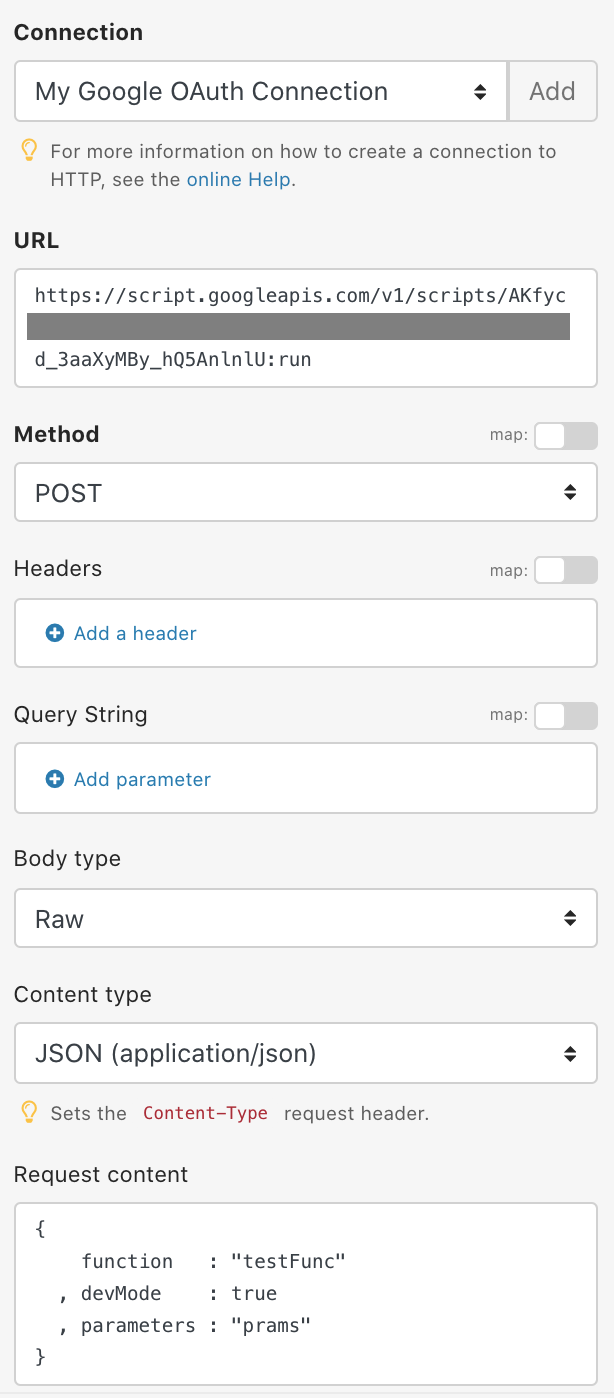Click the arrows icon in Connection select
This screenshot has width=614, height=1398.
480,92
